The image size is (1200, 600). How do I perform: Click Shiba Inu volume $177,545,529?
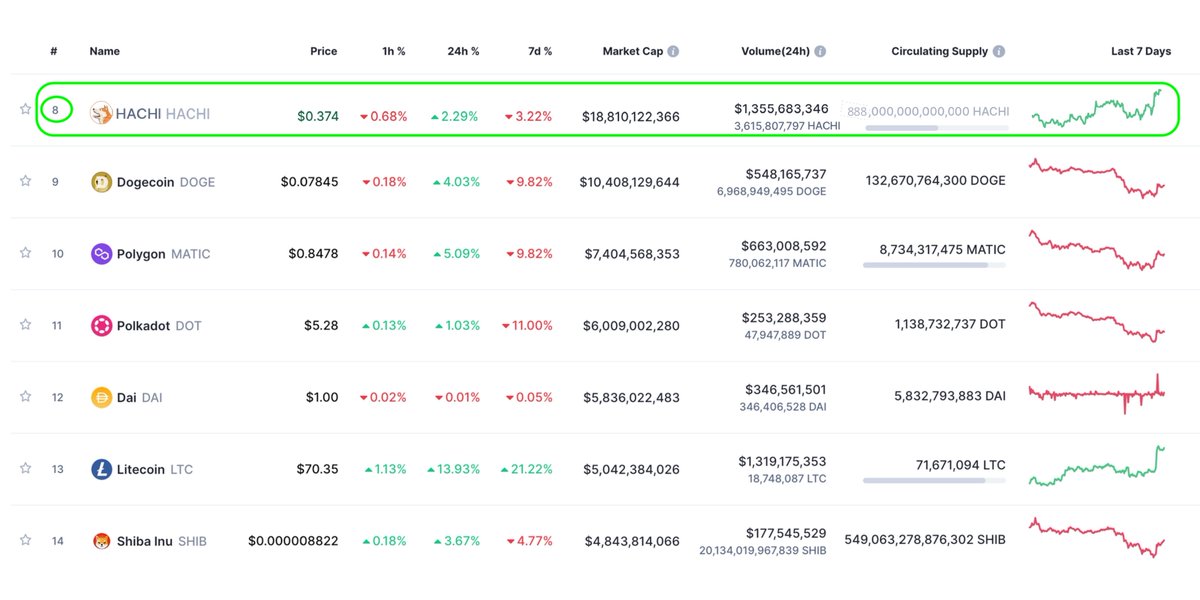click(786, 533)
